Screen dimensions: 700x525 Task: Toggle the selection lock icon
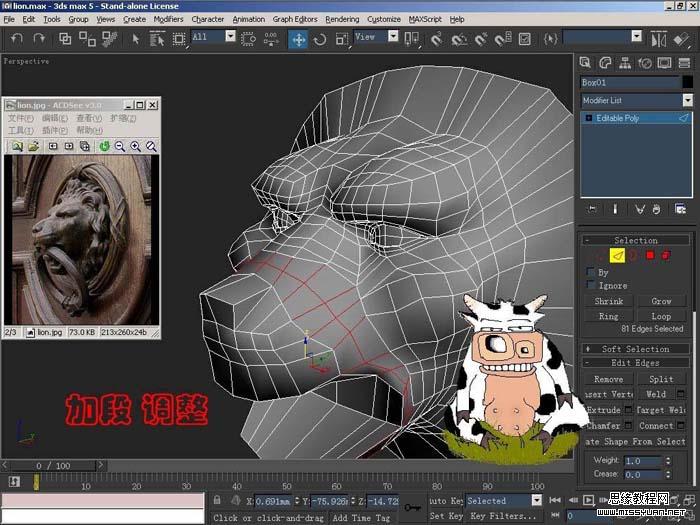click(217, 500)
